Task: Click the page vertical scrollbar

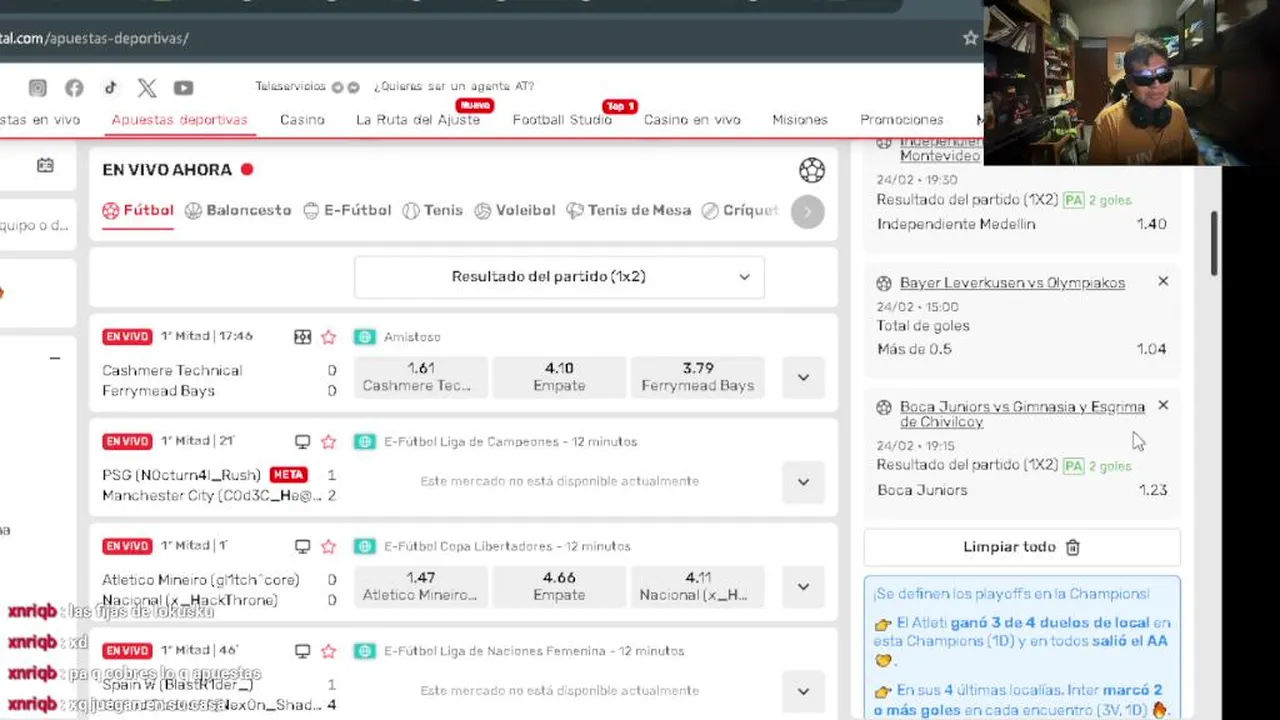Action: (x=1215, y=245)
